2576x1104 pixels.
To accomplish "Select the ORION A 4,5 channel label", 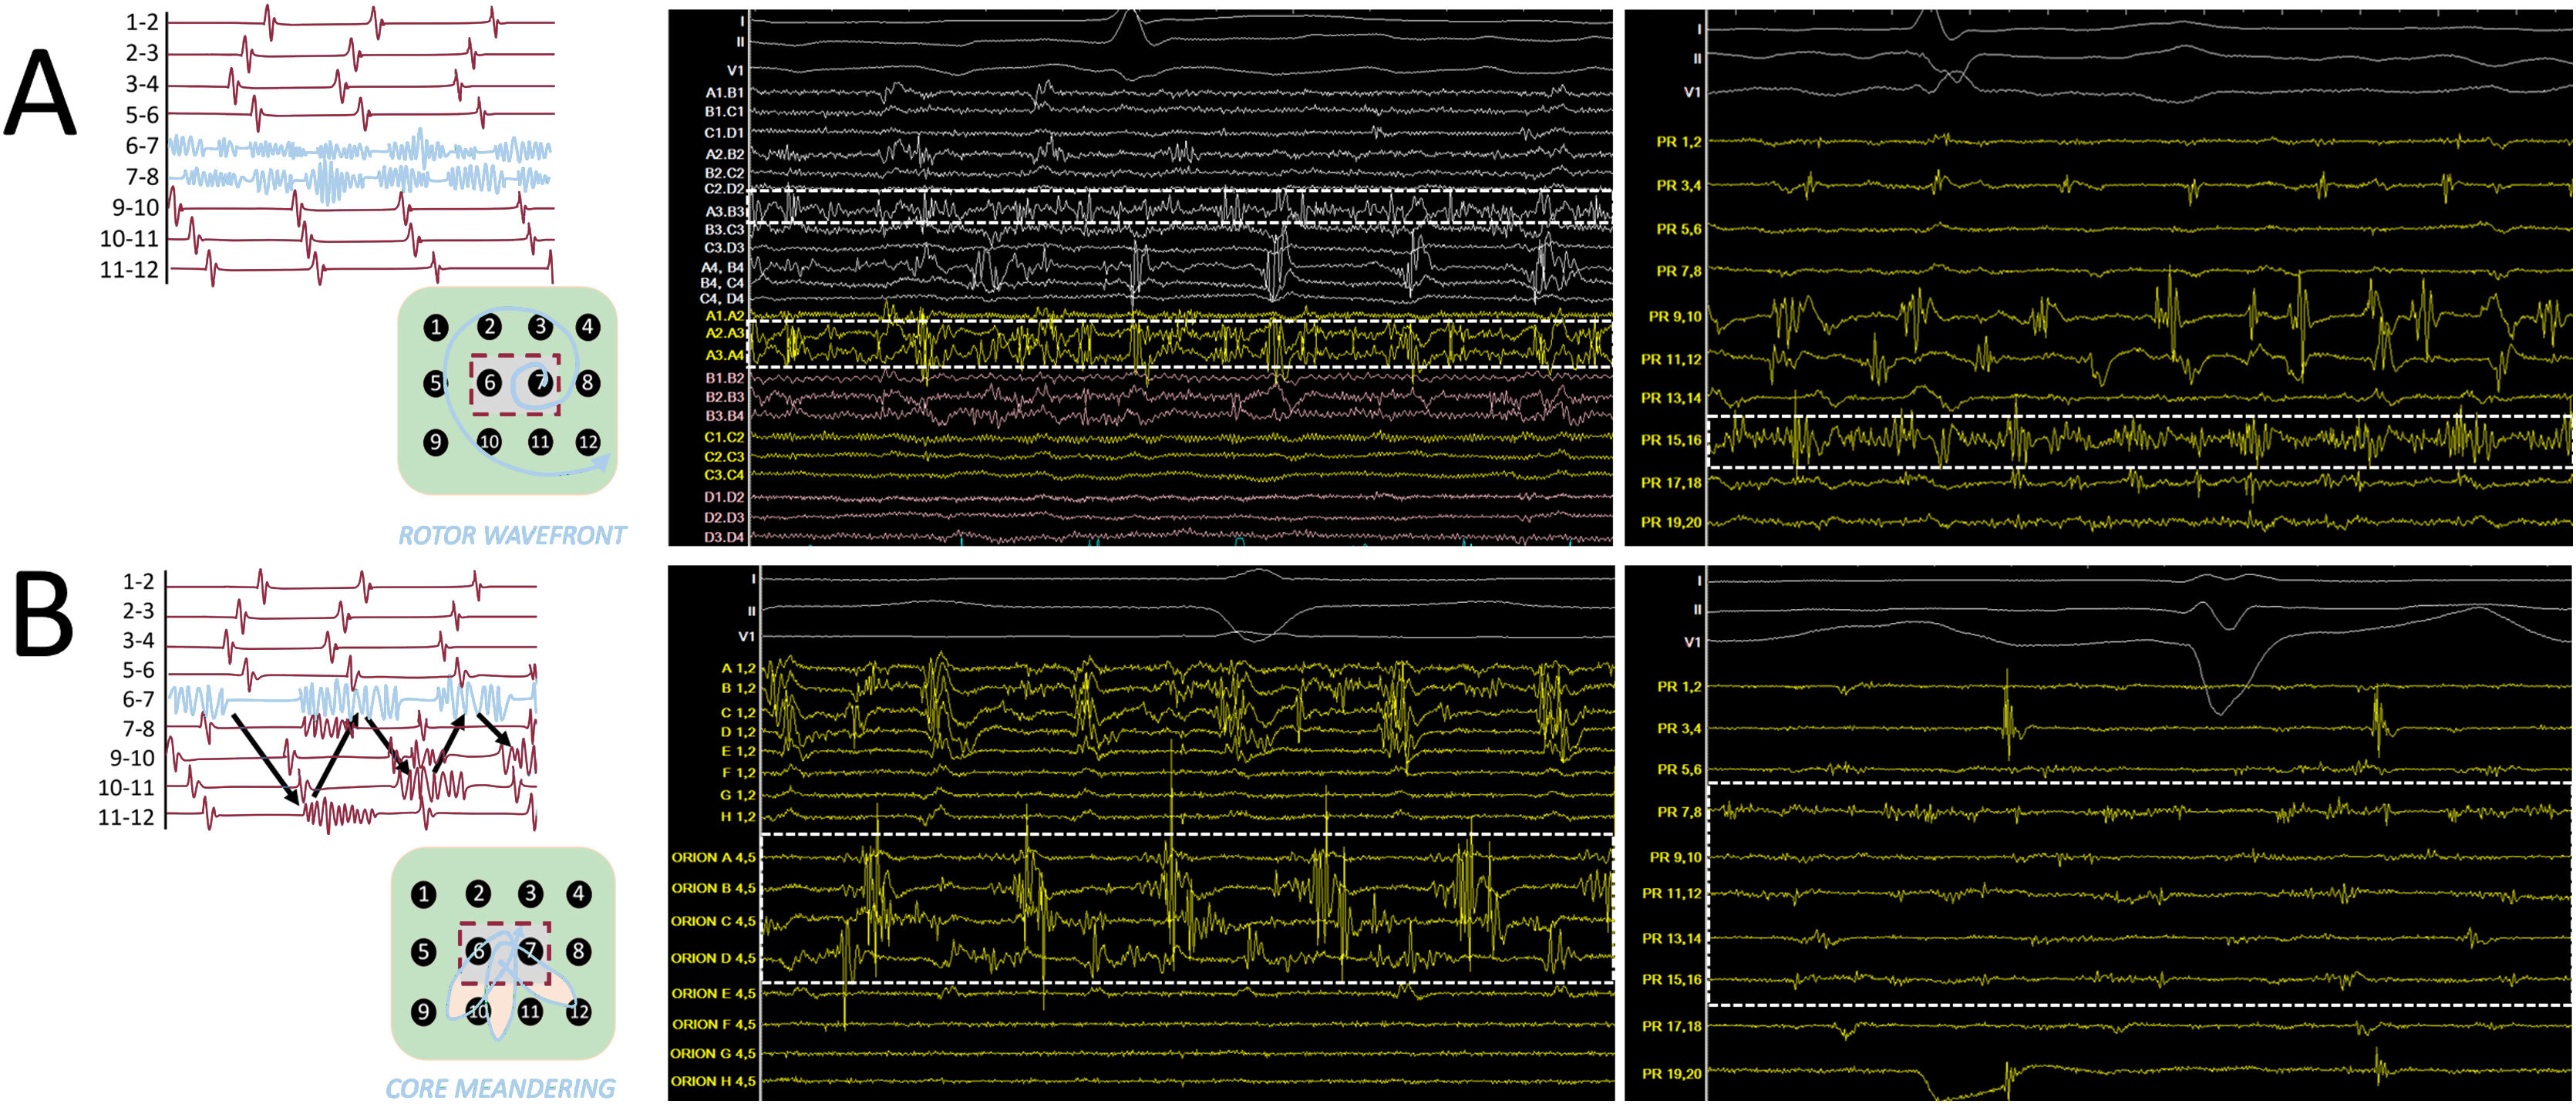I will [x=713, y=857].
